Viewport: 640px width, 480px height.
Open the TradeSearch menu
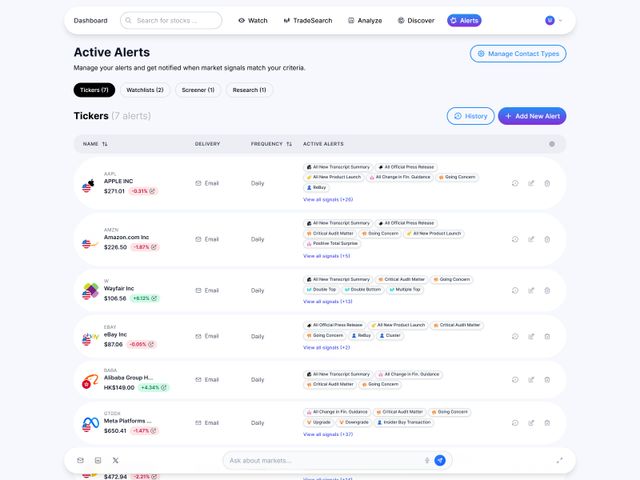[x=308, y=20]
